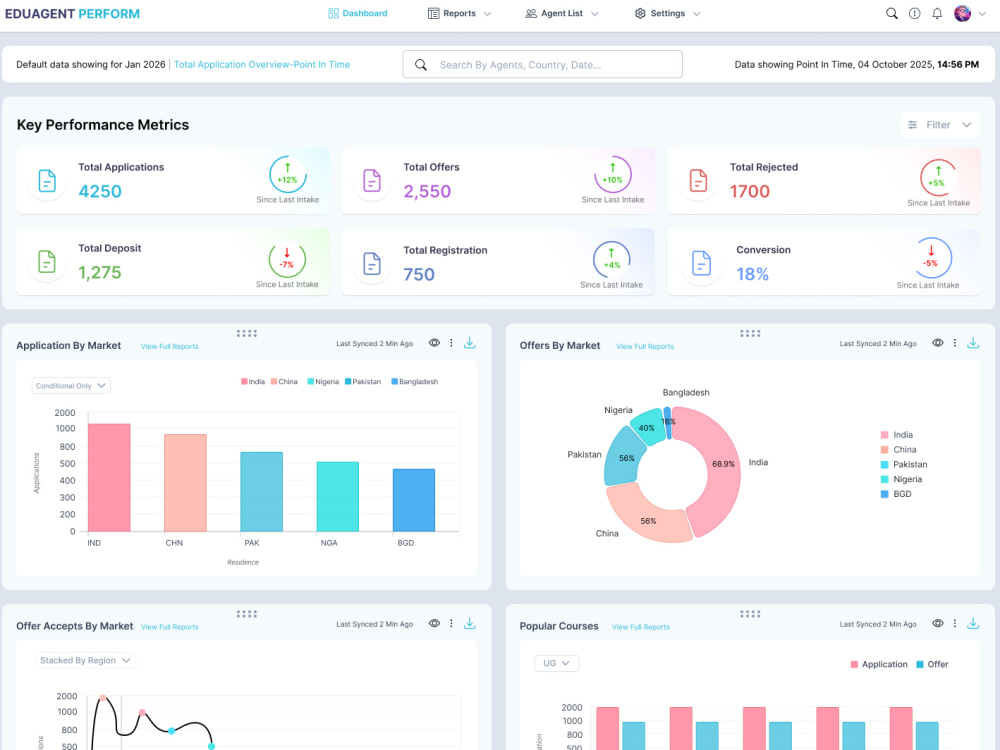
Task: Toggle Nigeria series in bar chart legend
Action: click(323, 382)
